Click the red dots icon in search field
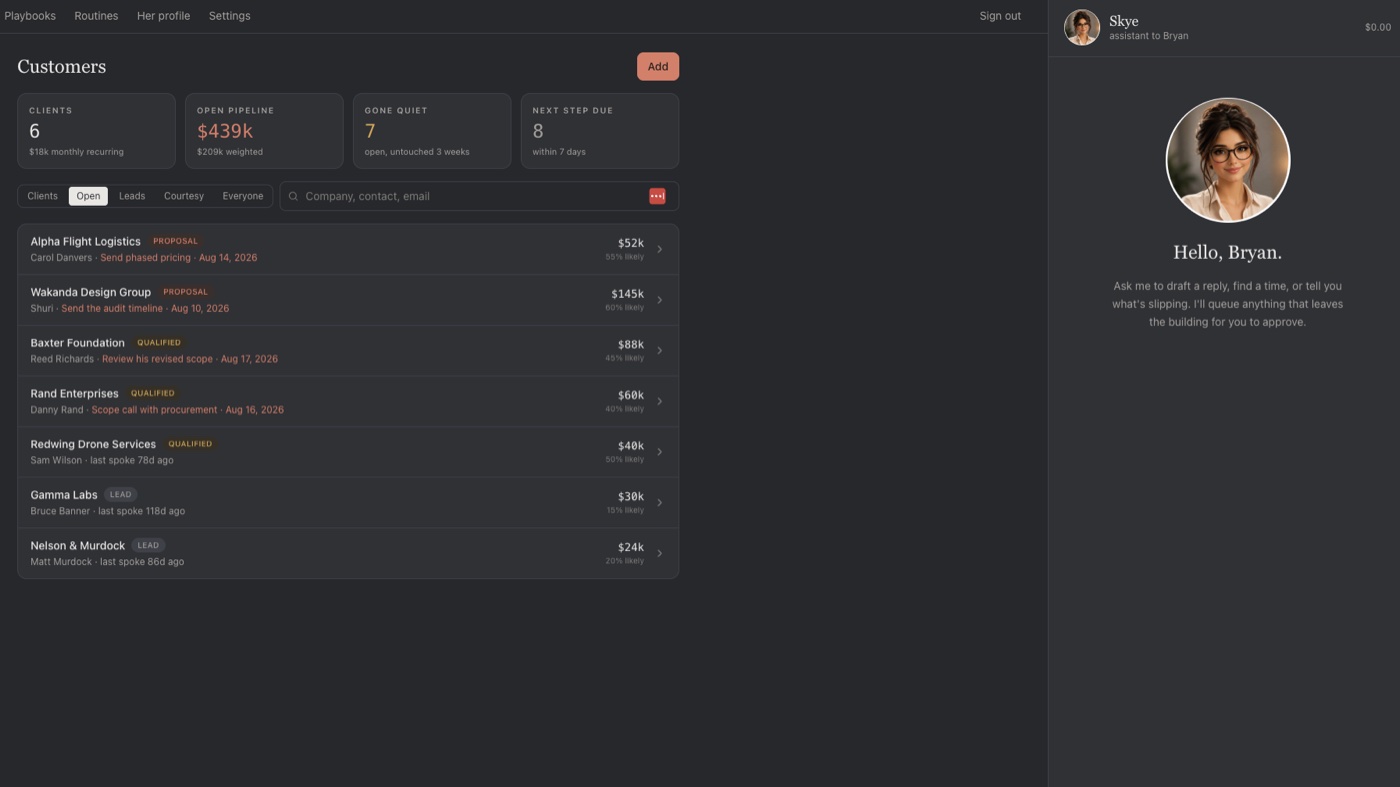The width and height of the screenshot is (1400, 787). 657,196
